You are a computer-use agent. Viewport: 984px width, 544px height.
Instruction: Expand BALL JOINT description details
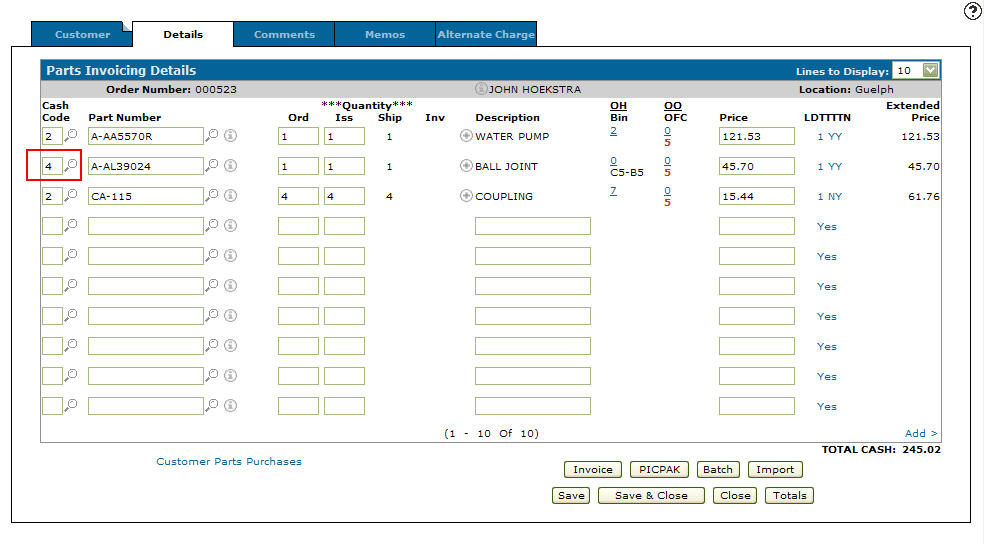click(x=466, y=166)
